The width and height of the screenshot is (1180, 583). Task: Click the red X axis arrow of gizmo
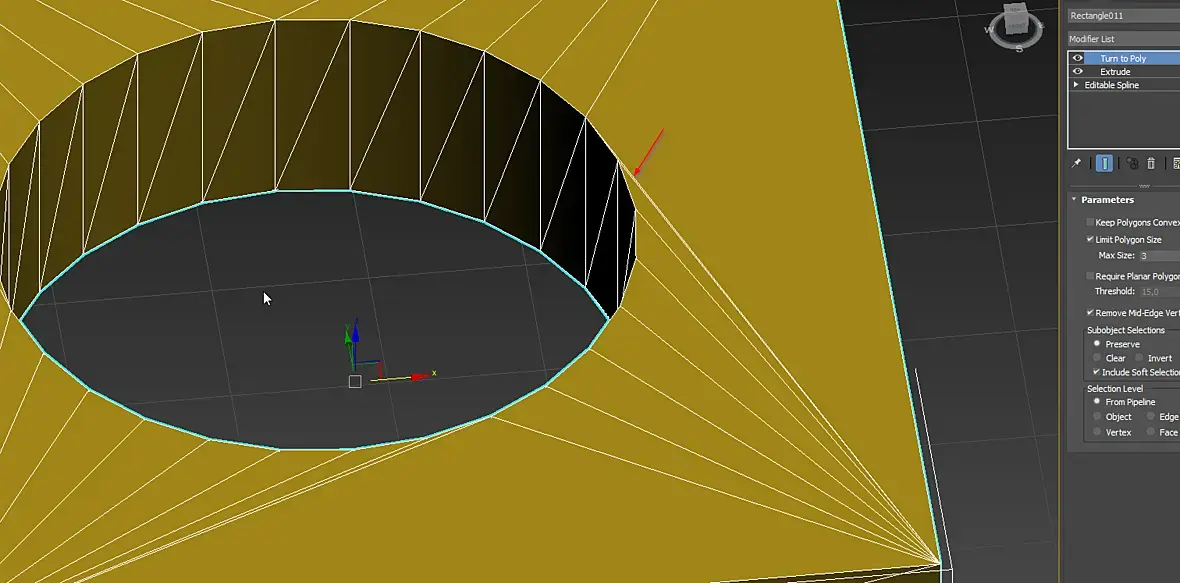tap(419, 376)
